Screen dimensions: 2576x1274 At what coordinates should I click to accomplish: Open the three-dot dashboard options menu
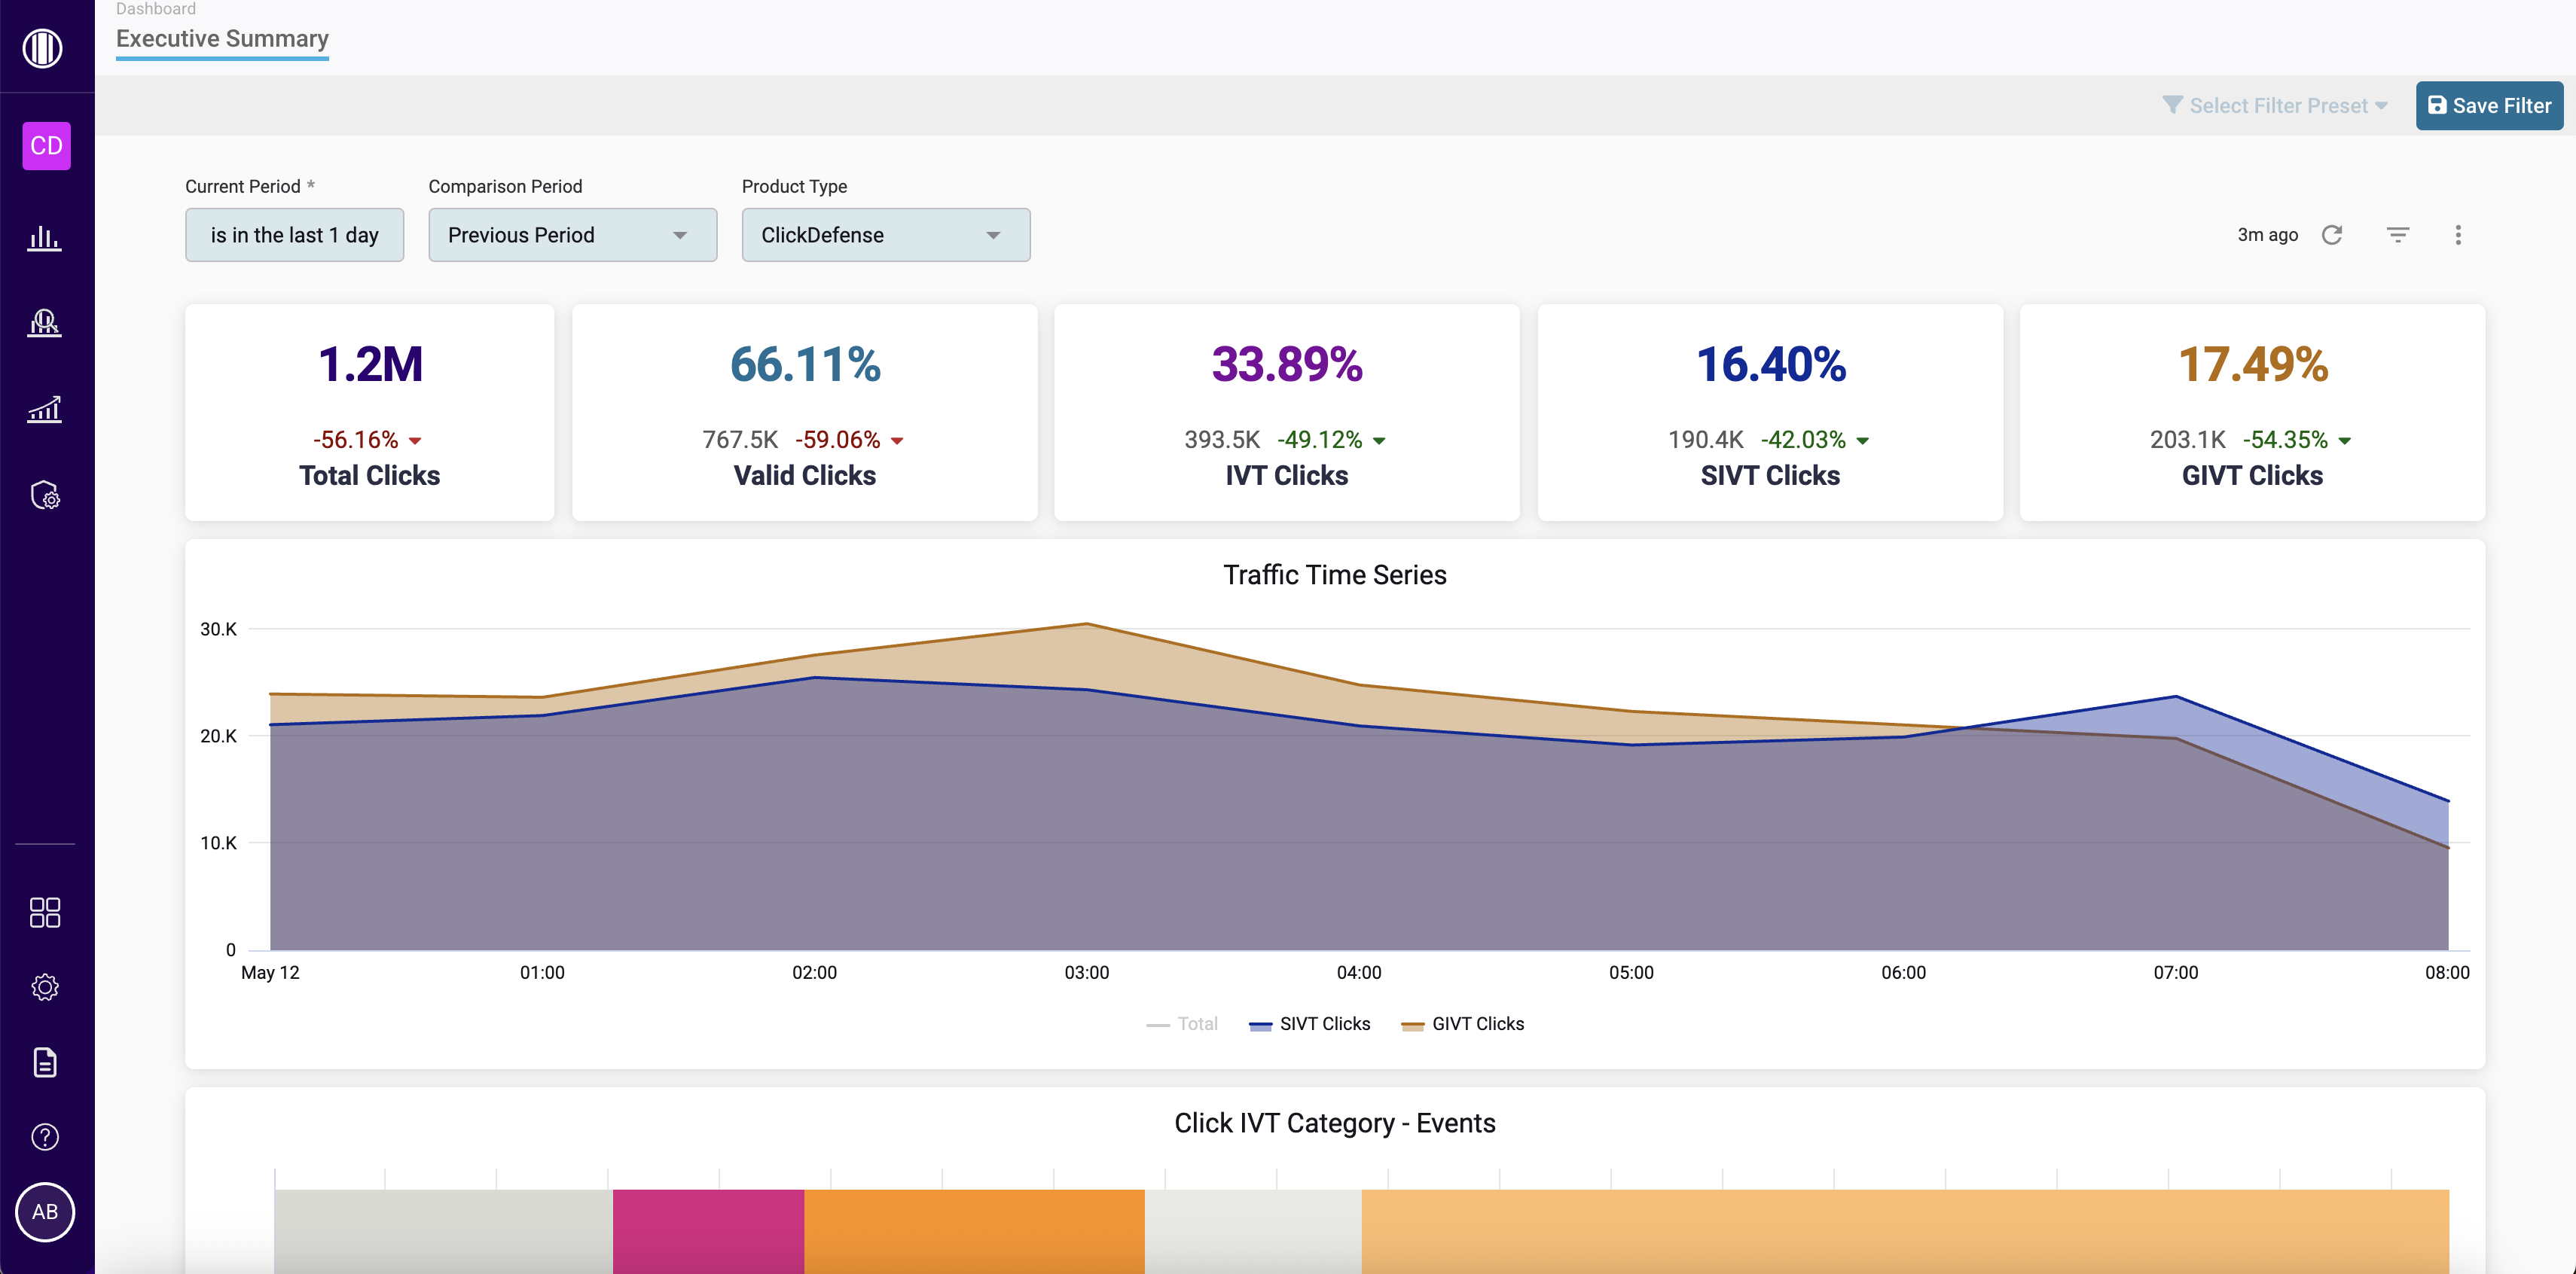[x=2459, y=234]
